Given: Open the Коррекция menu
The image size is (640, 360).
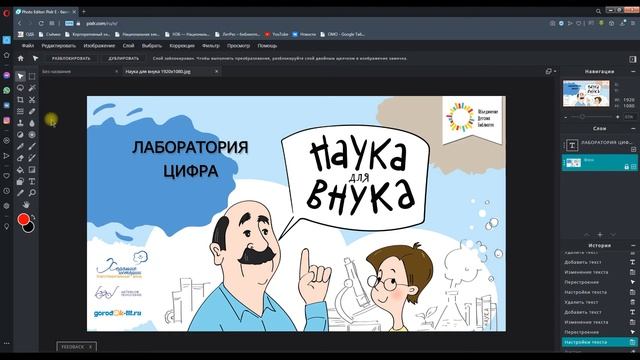Looking at the screenshot, I should pos(182,46).
